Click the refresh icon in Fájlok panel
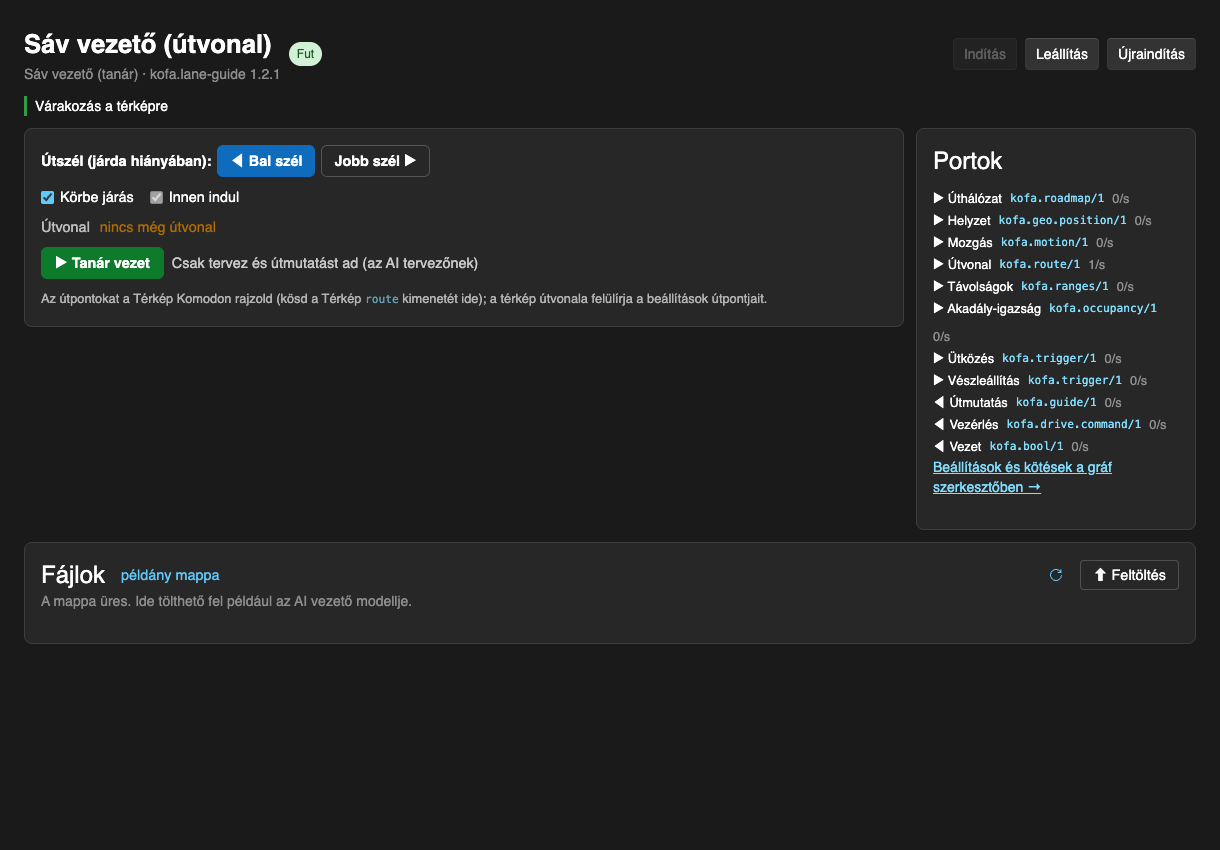This screenshot has height=850, width=1220. pyautogui.click(x=1055, y=575)
